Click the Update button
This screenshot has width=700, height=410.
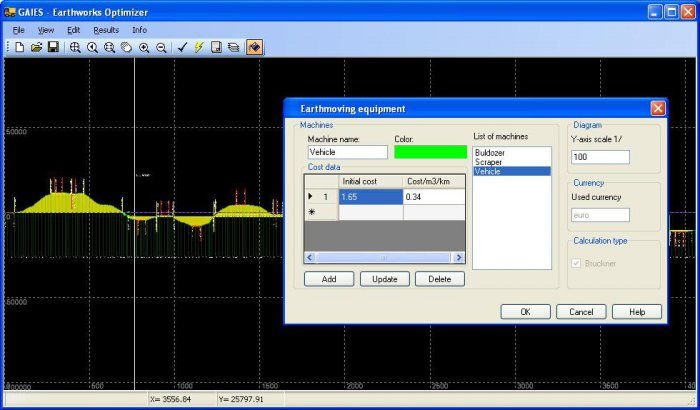[384, 279]
